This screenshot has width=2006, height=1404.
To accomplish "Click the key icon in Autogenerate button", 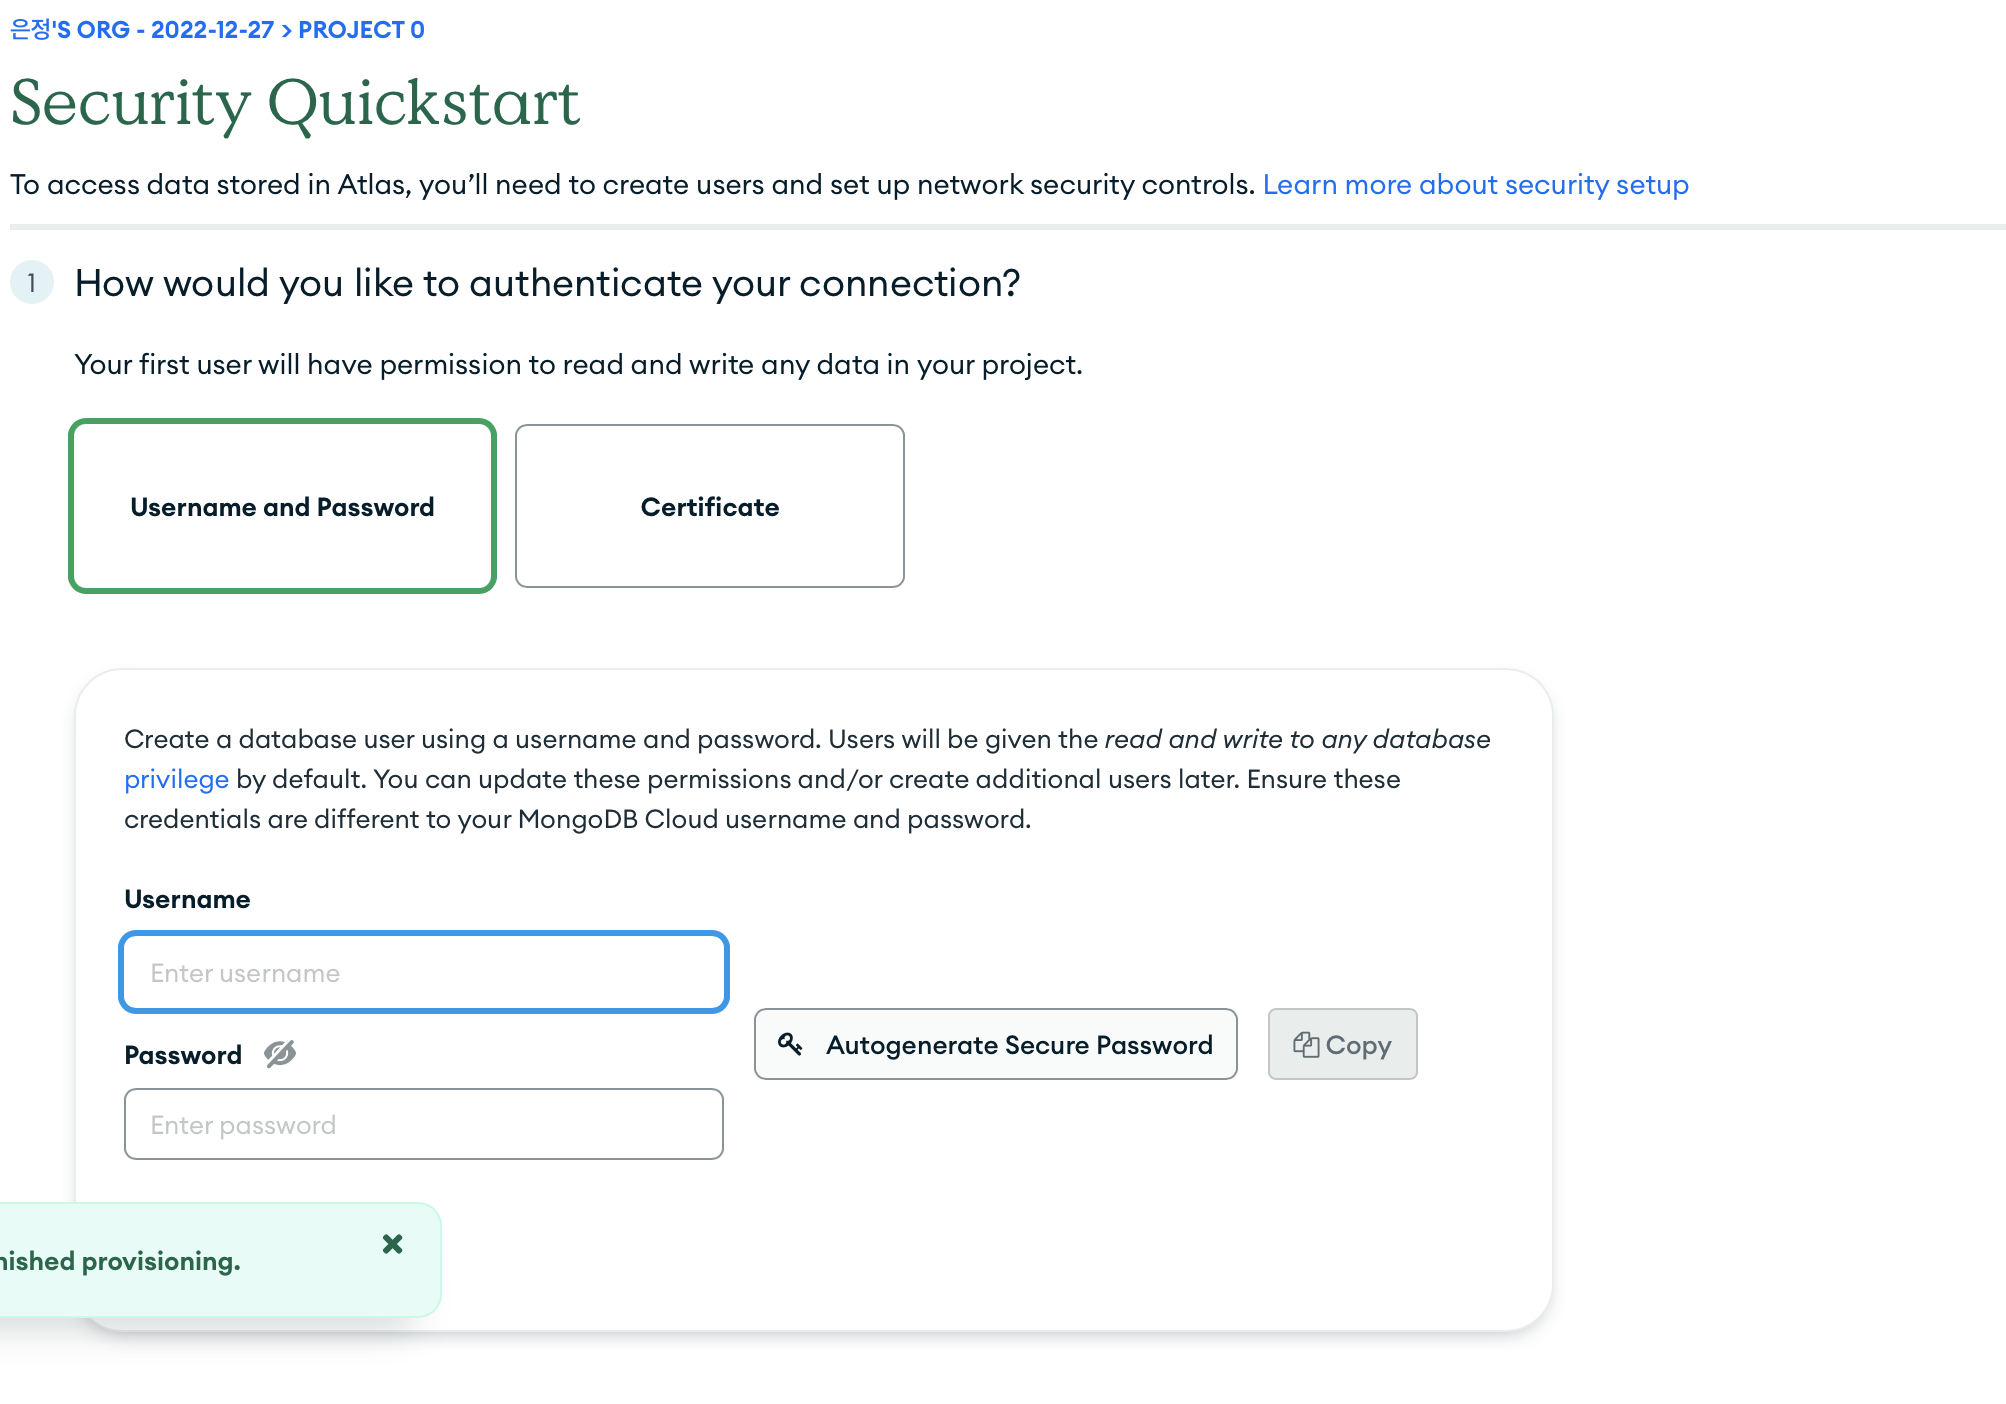I will pos(790,1044).
